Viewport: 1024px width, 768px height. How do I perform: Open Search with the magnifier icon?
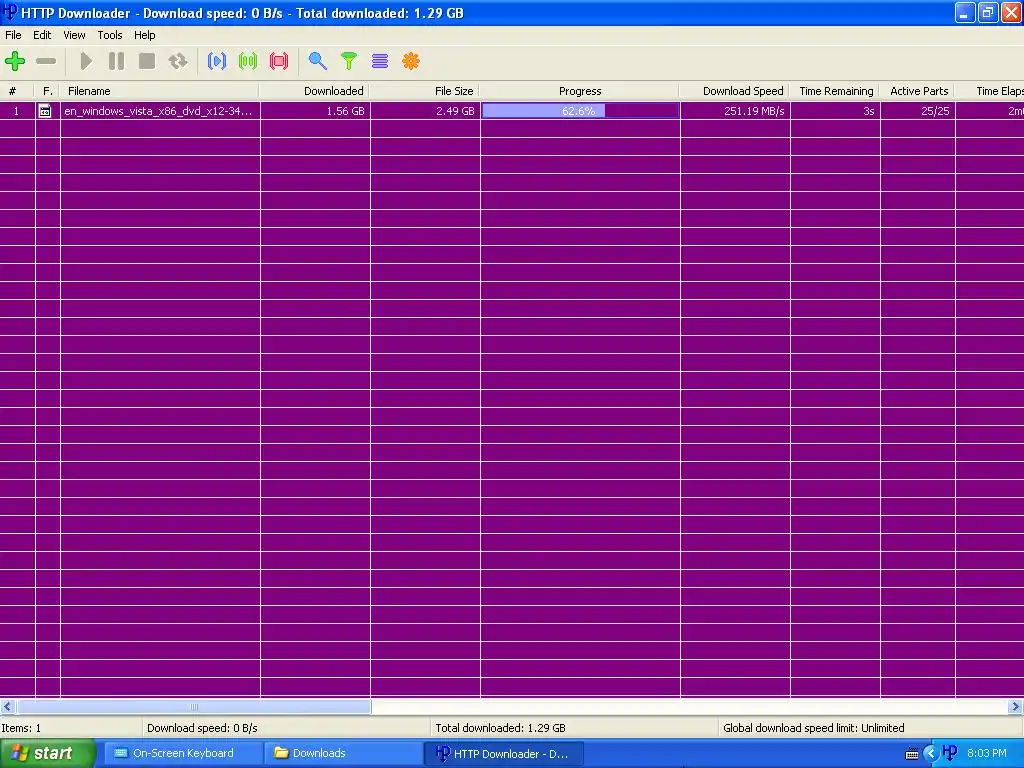pos(317,61)
